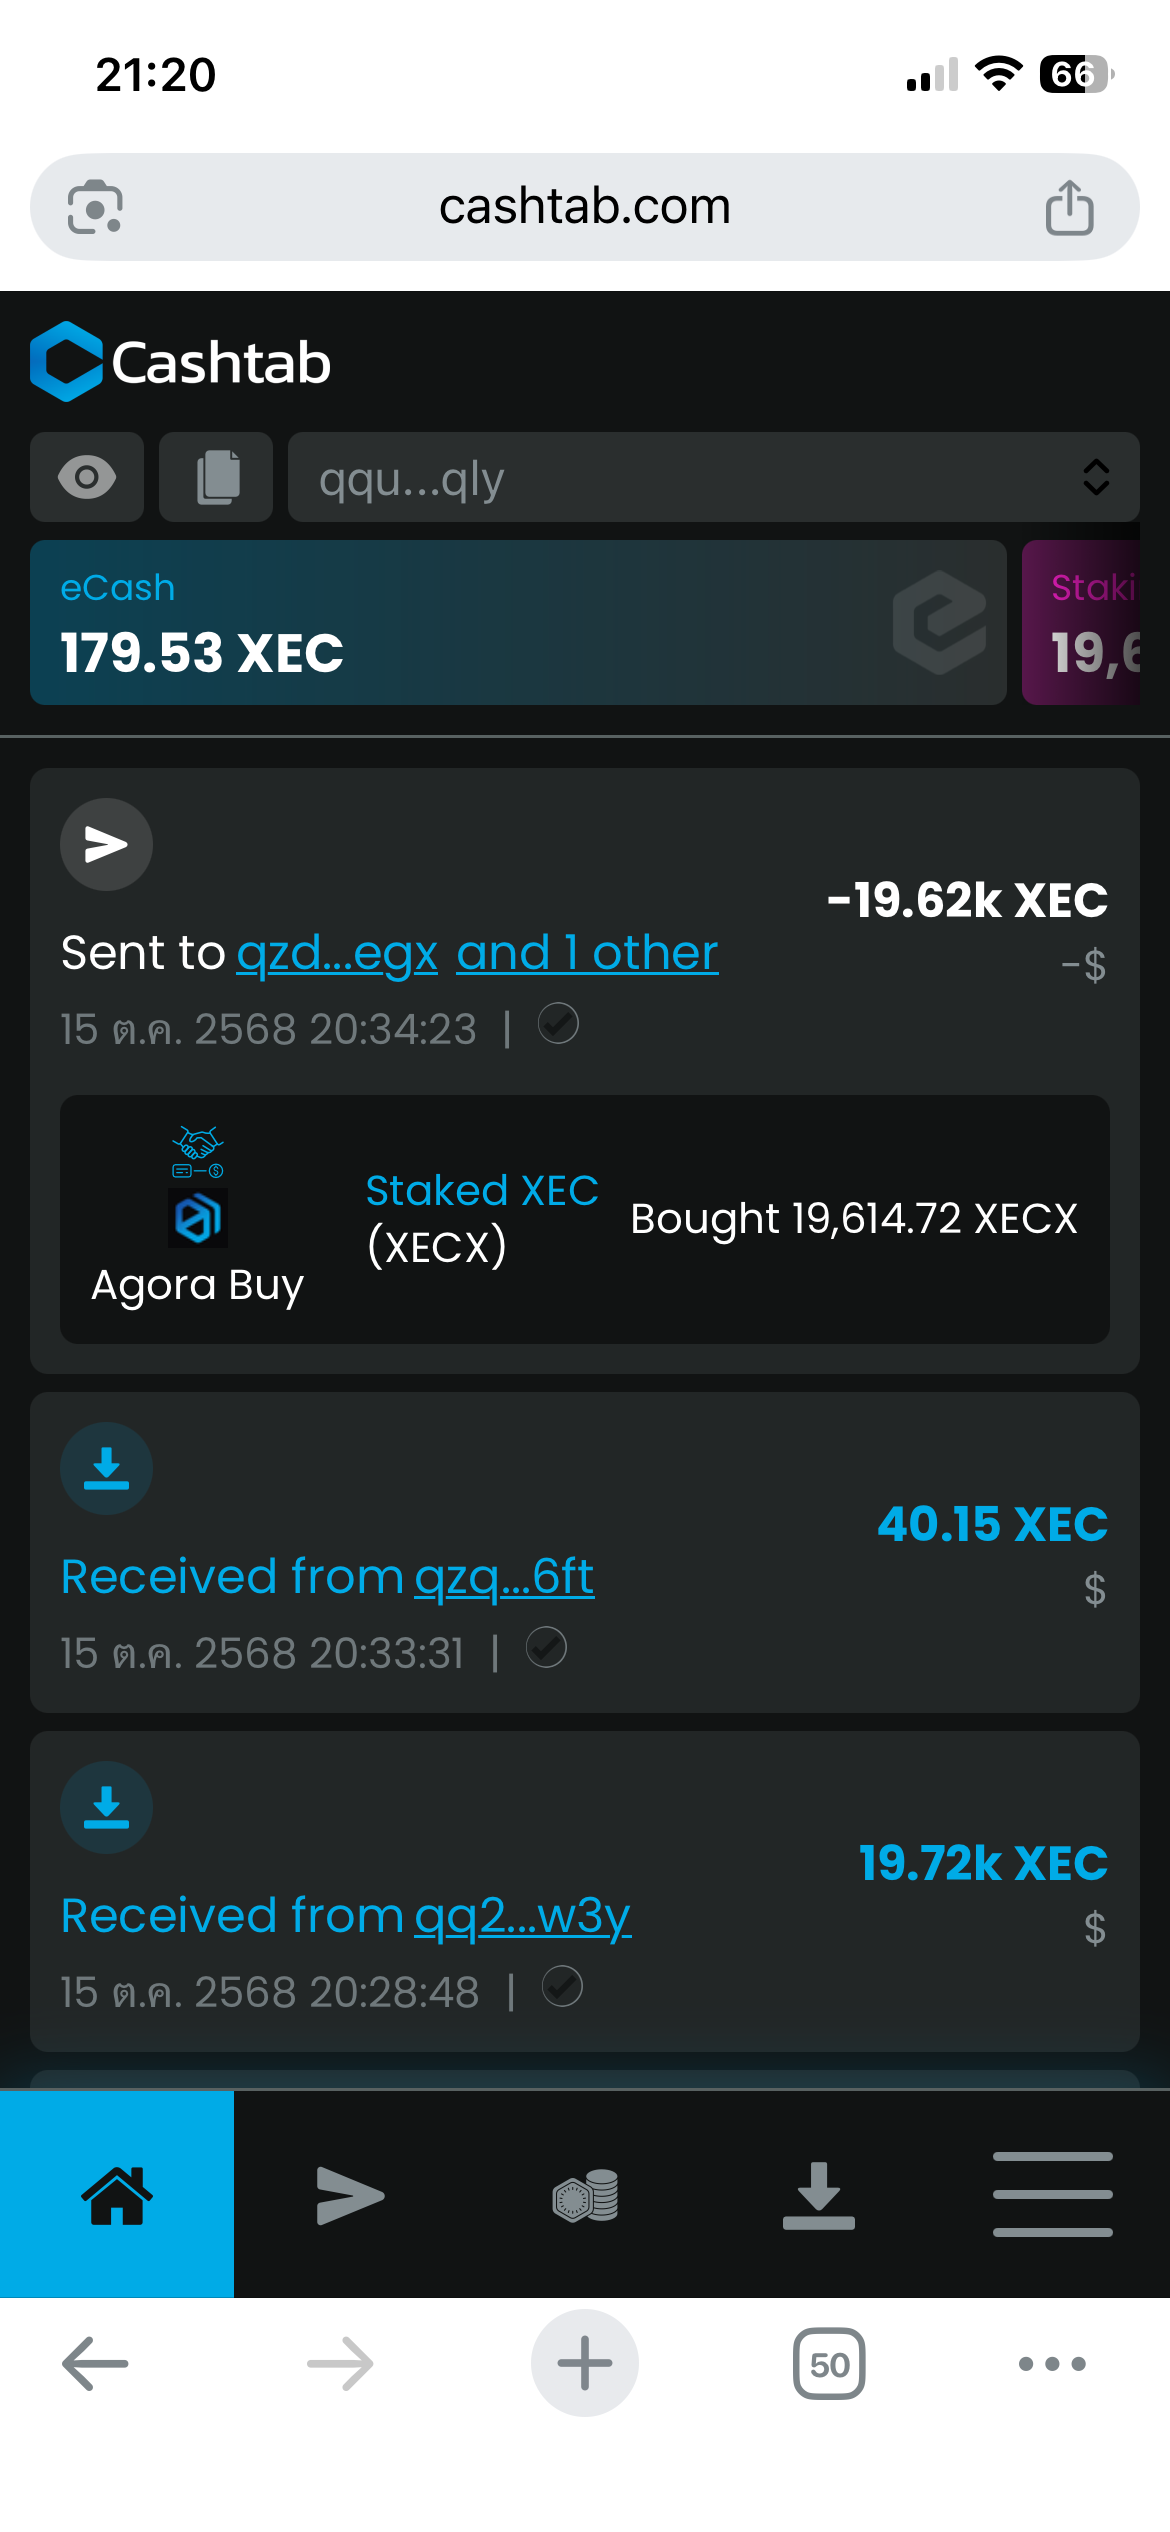
Task: Tap the cashtab.com address bar
Action: click(x=585, y=207)
